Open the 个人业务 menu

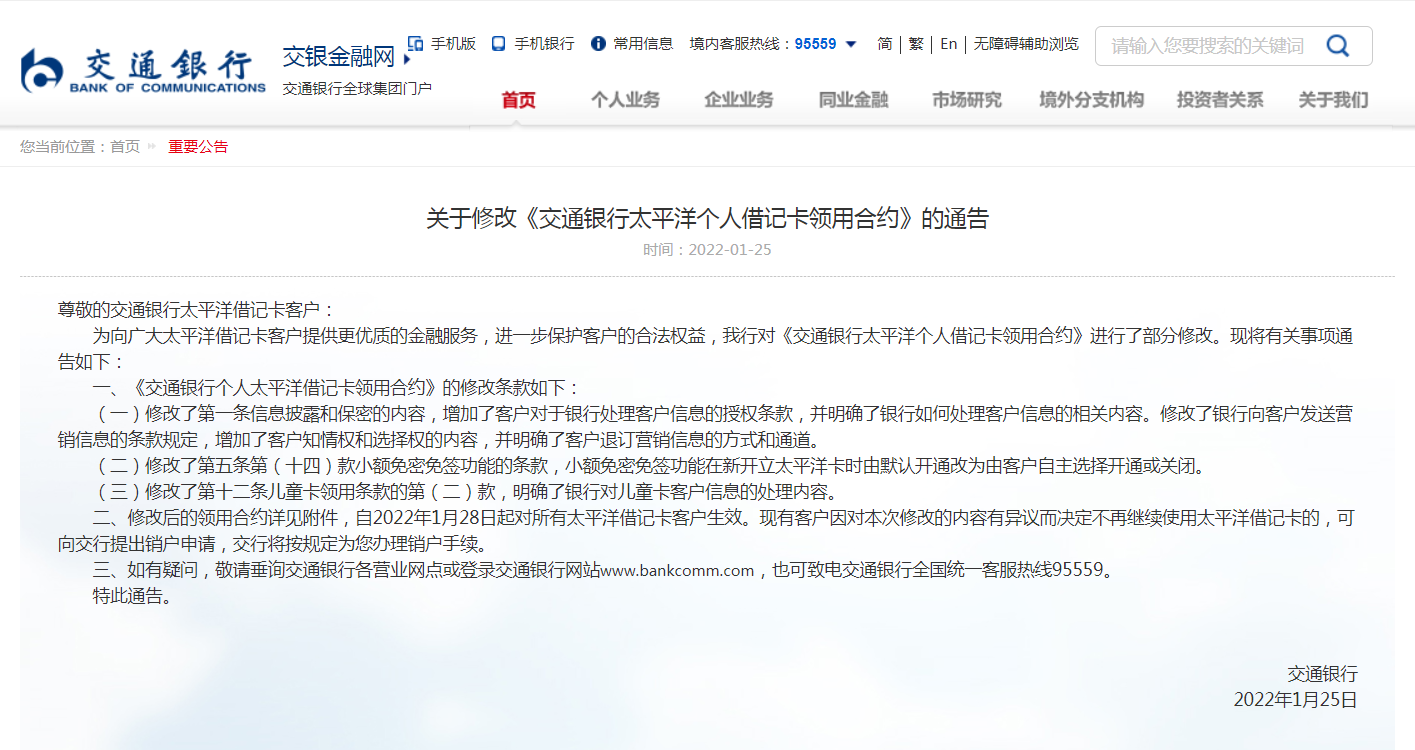tap(625, 100)
